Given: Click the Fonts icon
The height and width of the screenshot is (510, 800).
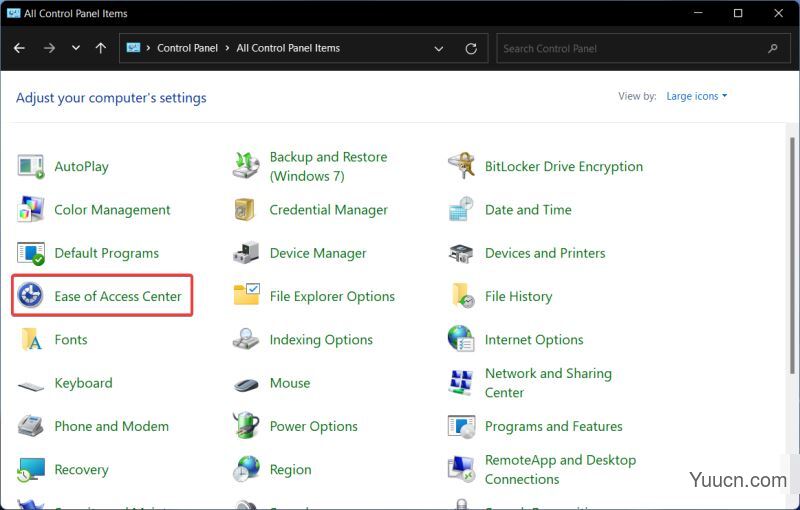Looking at the screenshot, I should coord(31,339).
